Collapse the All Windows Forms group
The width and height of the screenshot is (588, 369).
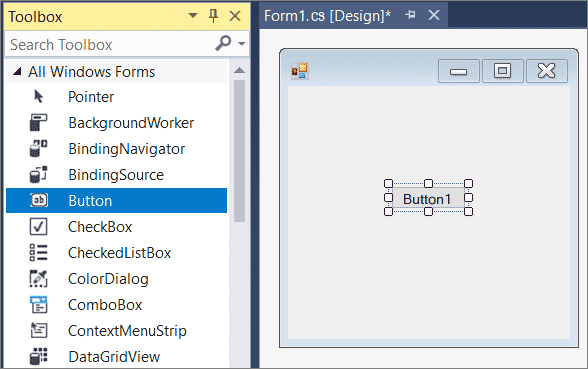[17, 71]
